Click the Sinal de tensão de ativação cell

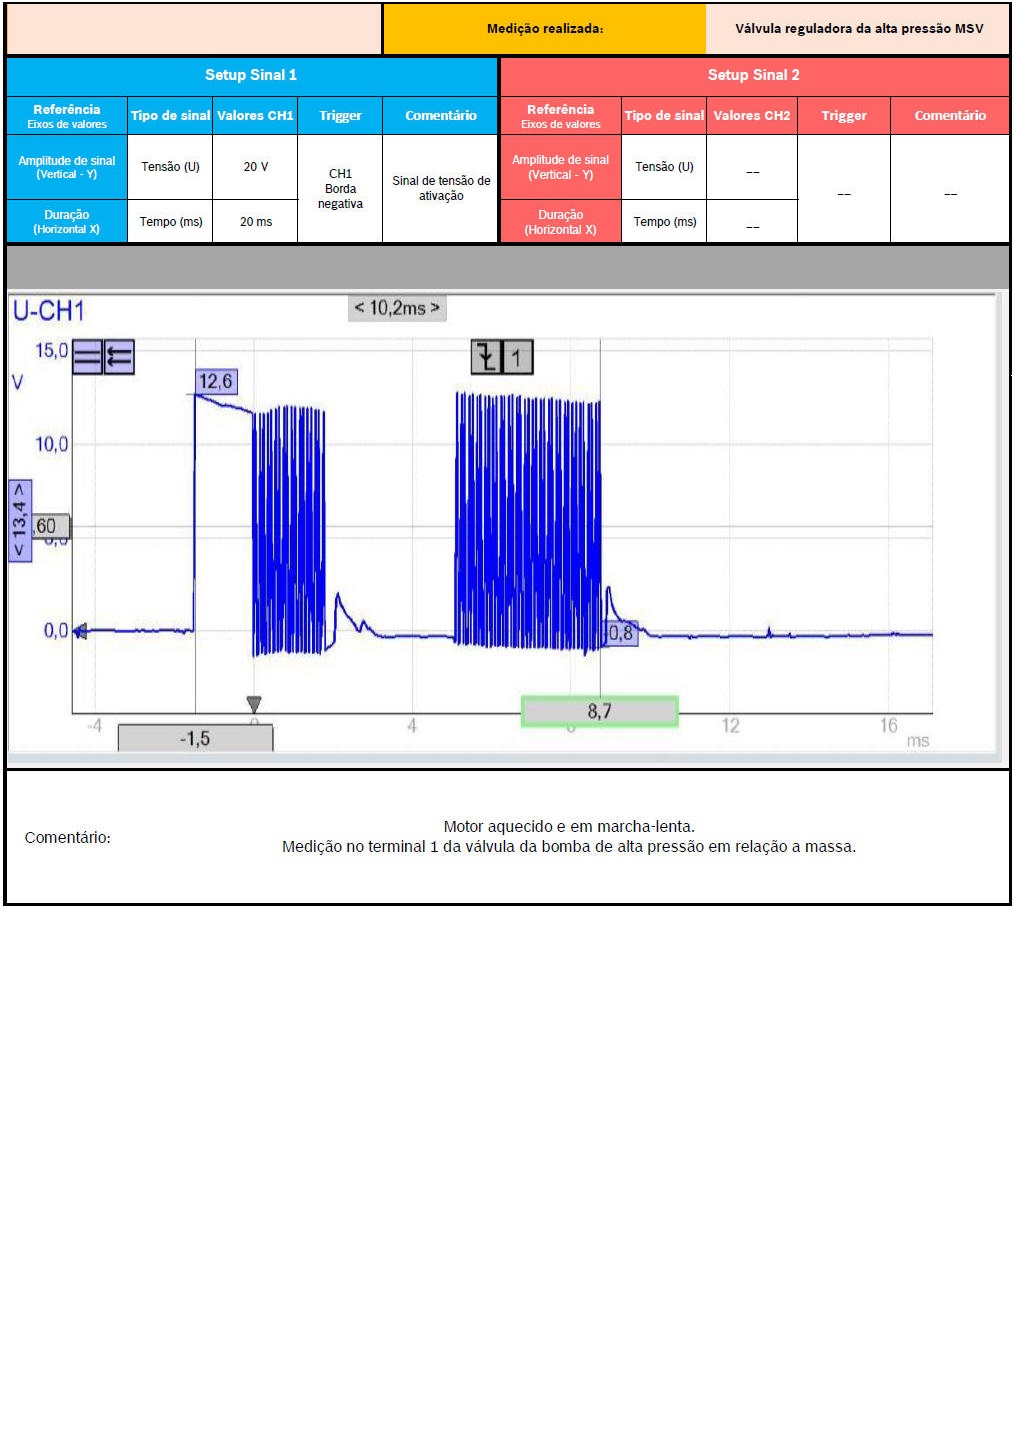pyautogui.click(x=441, y=189)
